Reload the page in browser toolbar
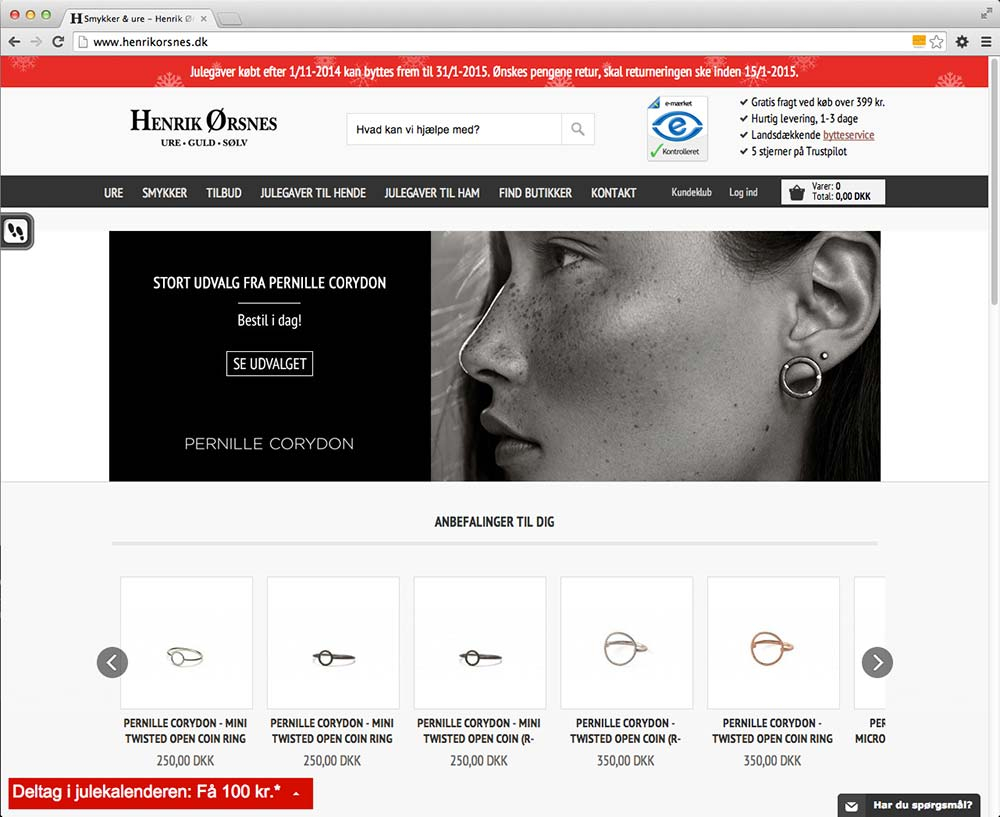 [x=59, y=42]
